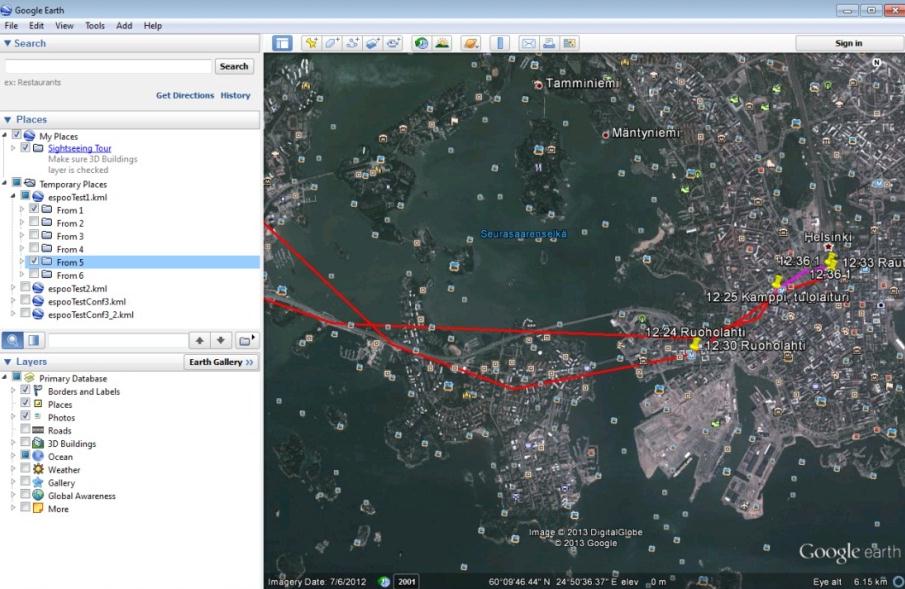The height and width of the screenshot is (589, 905).
Task: Move selected place up arrow
Action: (200, 341)
